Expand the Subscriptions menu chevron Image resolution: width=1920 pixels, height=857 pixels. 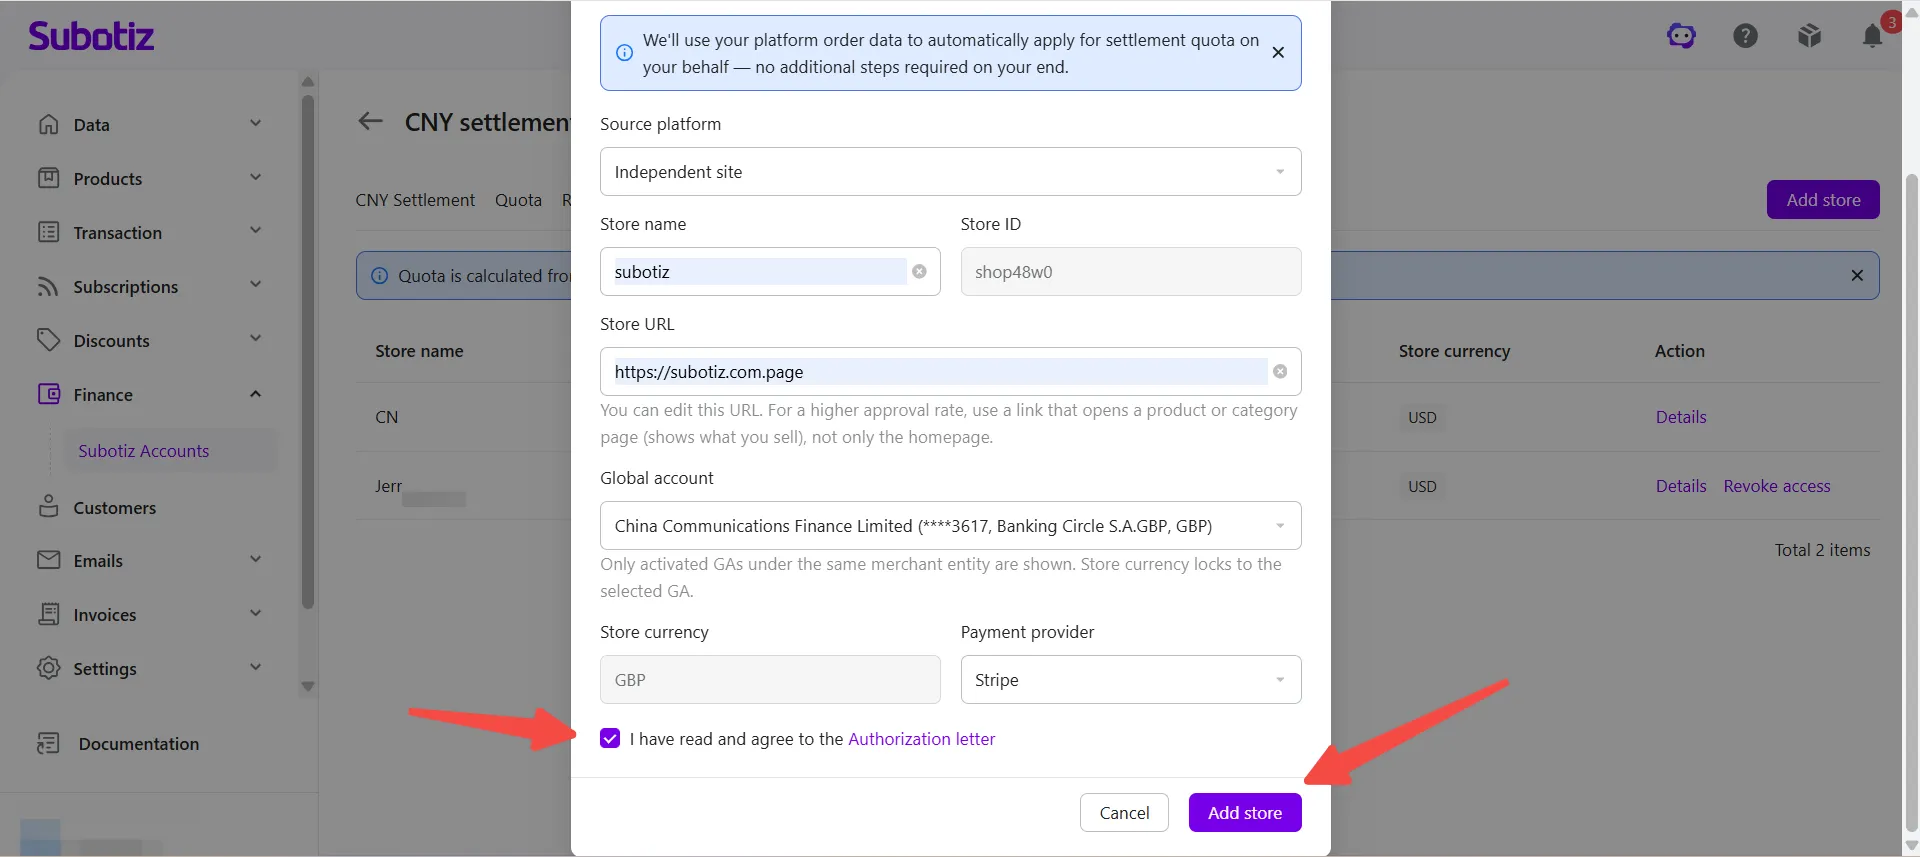tap(255, 285)
